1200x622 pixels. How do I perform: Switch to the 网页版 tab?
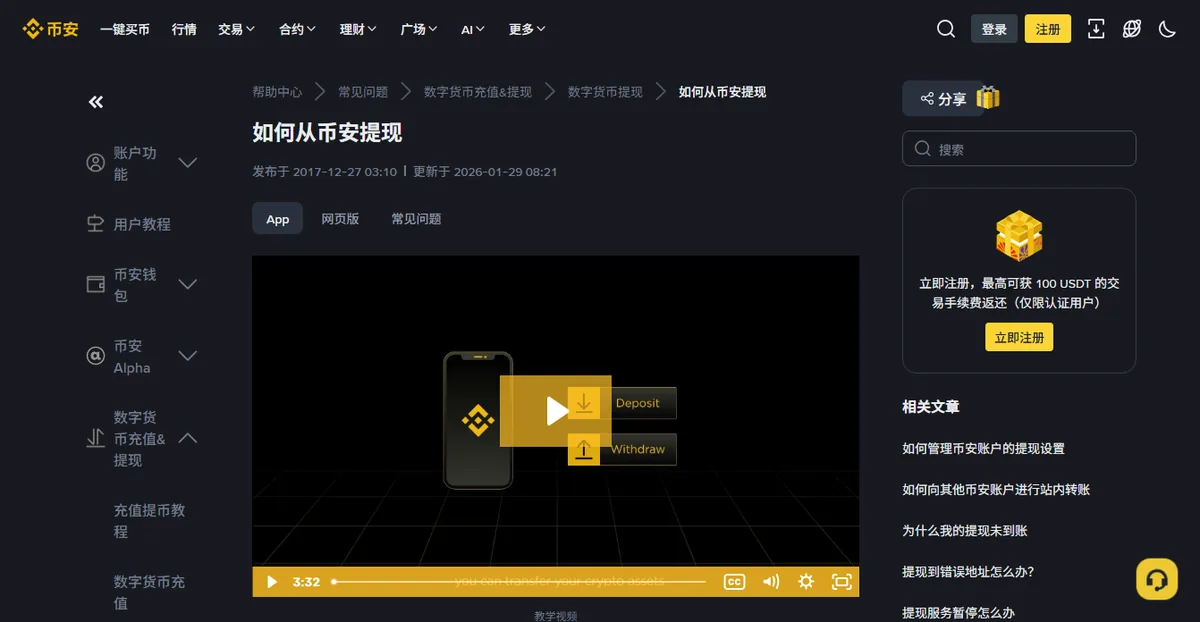click(340, 219)
